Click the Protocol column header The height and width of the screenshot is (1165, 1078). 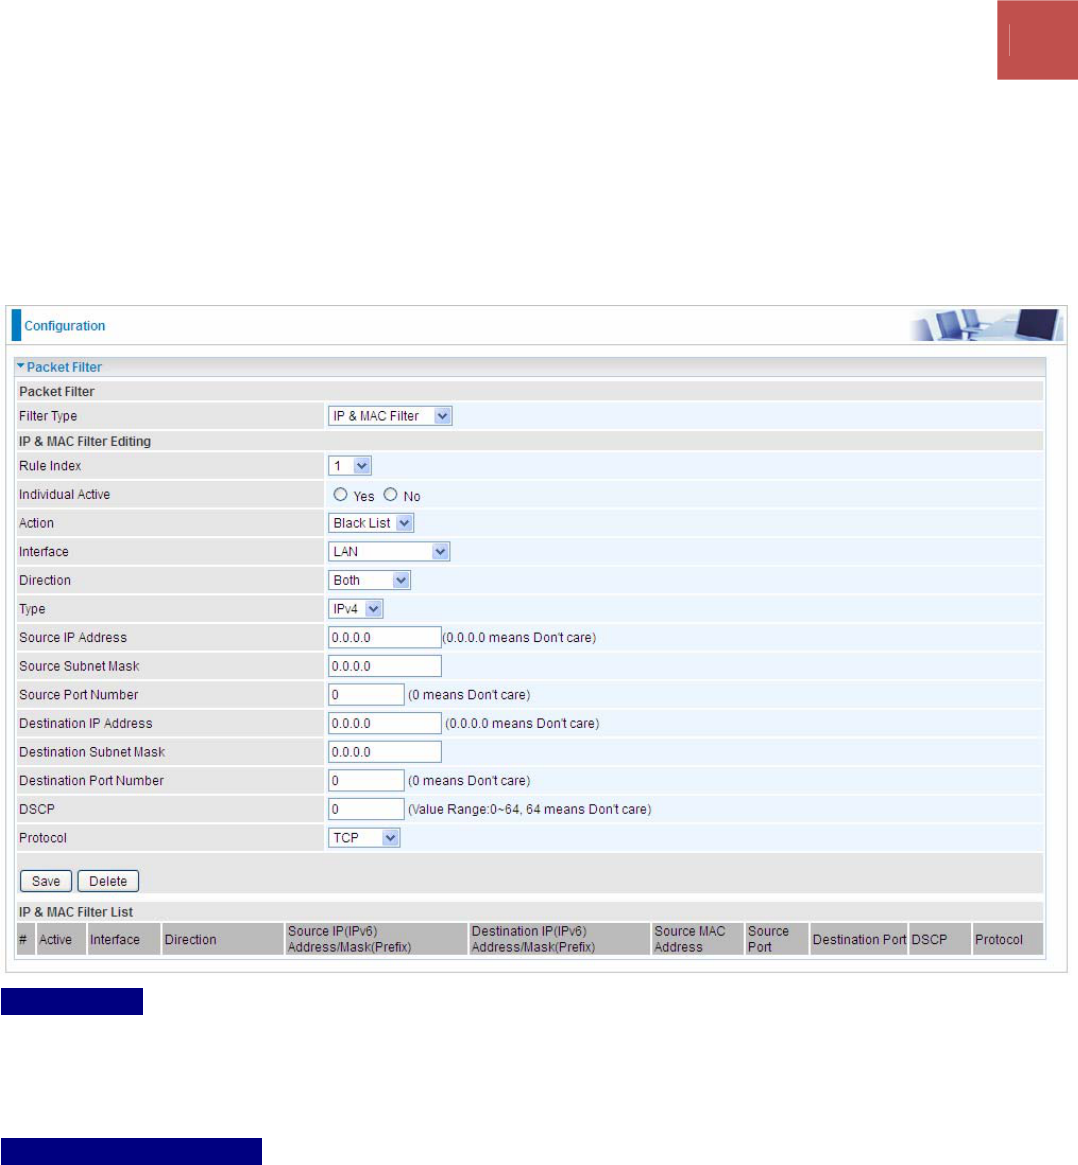tap(1007, 939)
